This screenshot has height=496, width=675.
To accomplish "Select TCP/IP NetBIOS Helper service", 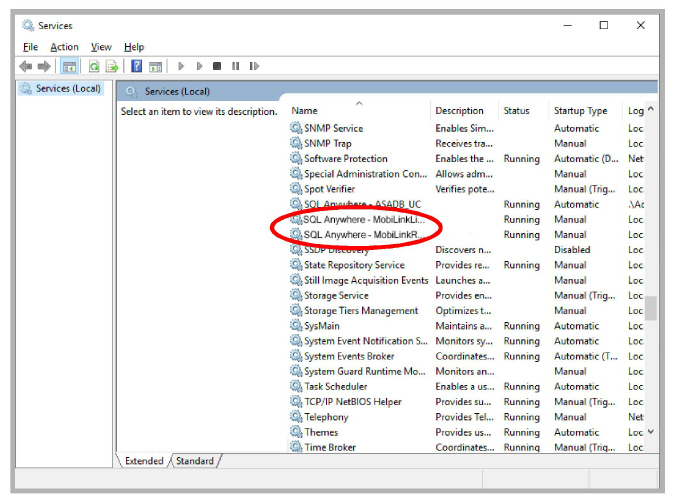I will point(353,401).
